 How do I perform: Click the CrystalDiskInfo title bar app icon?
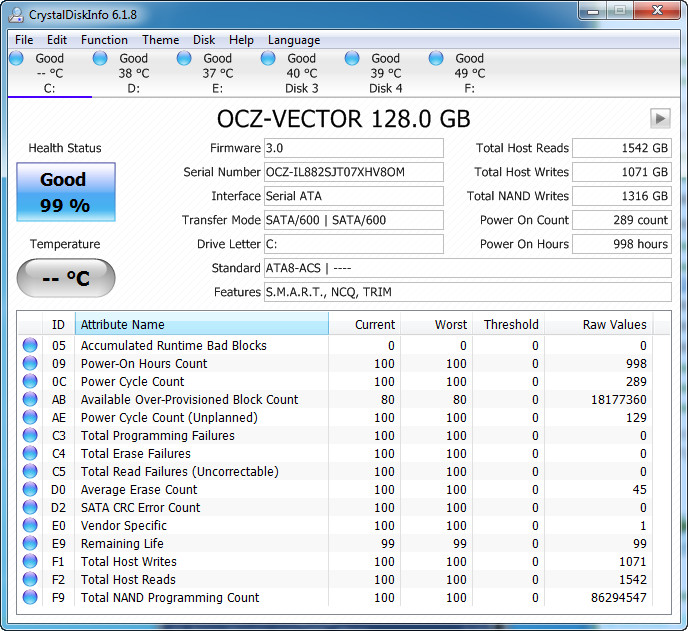(x=17, y=14)
